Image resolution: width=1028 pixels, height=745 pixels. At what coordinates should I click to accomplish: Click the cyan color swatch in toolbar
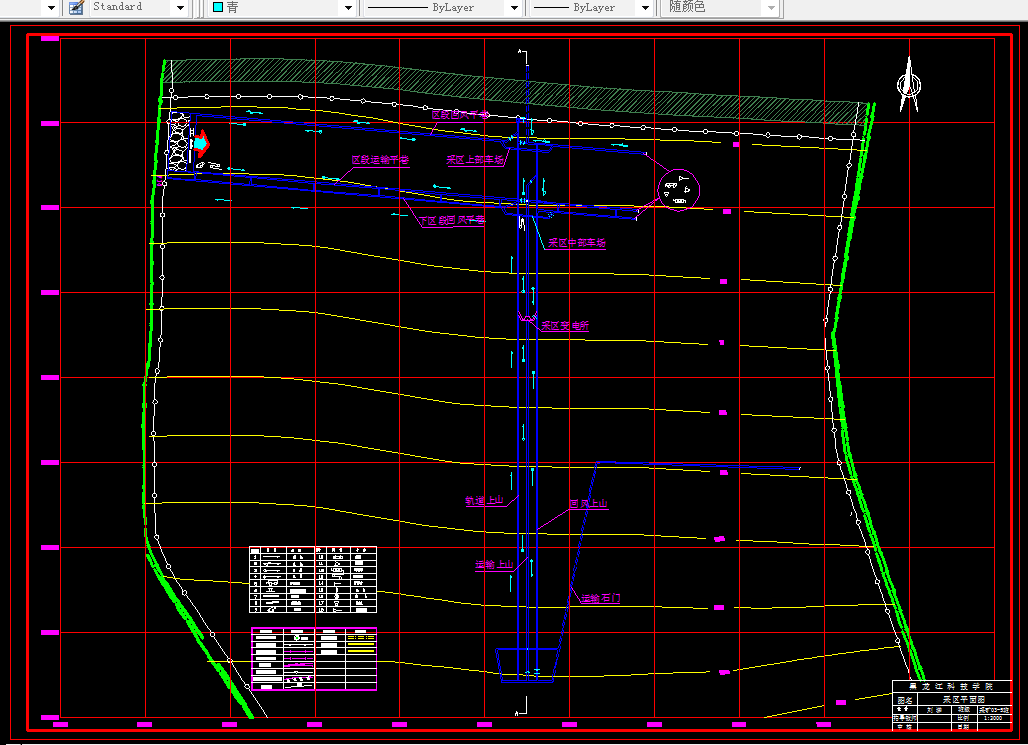[218, 7]
